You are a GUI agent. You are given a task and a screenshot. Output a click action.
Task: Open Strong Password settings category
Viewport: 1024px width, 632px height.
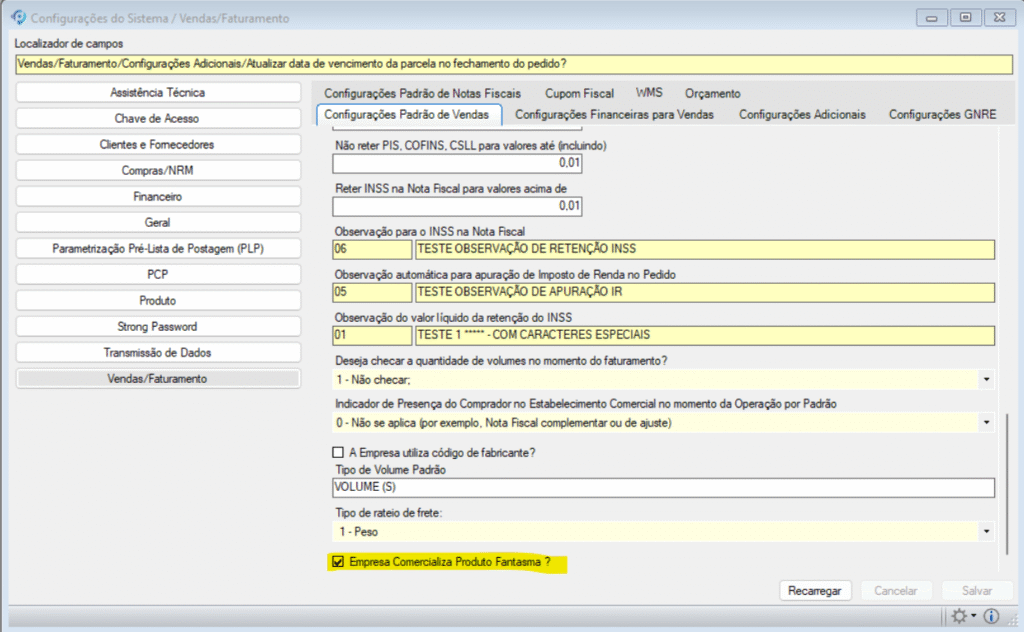[158, 327]
